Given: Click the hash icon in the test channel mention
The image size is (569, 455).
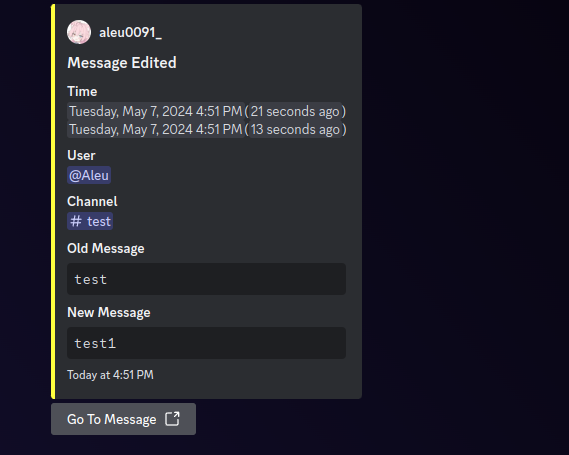Looking at the screenshot, I should (76, 221).
